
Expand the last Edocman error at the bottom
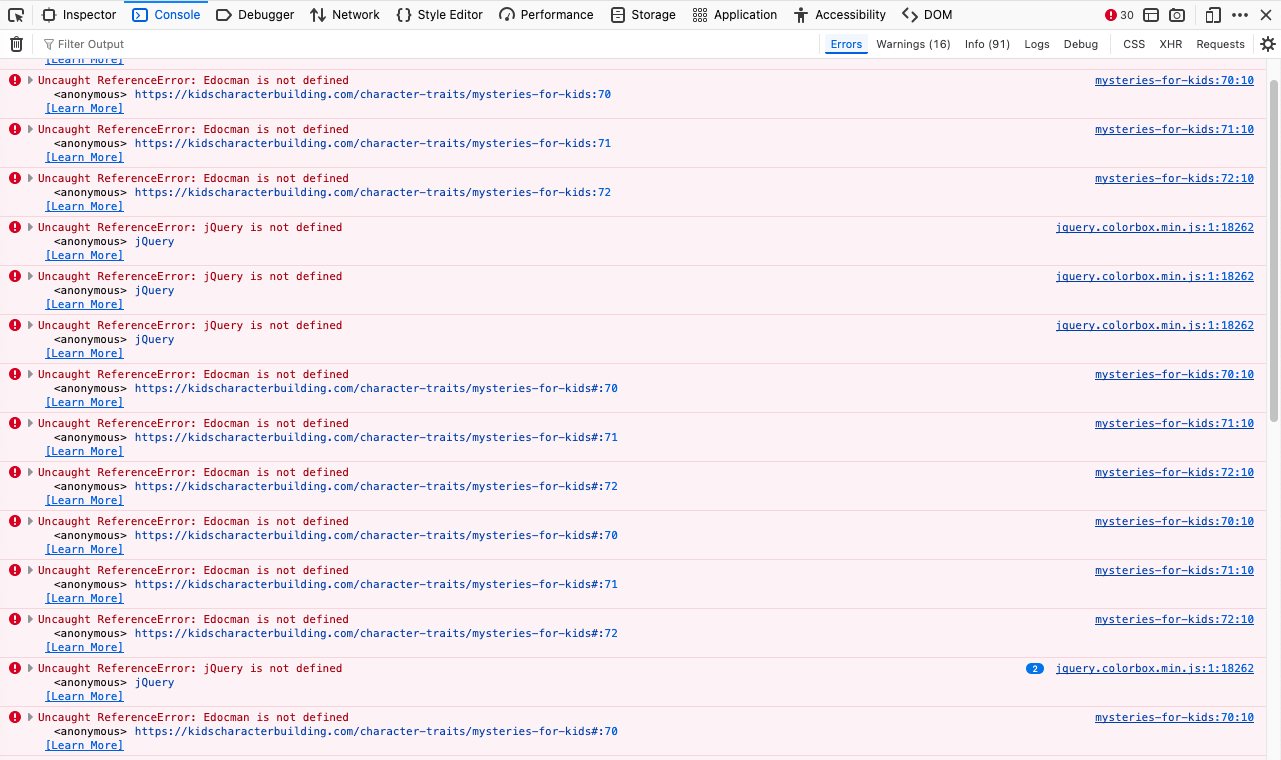click(x=31, y=717)
